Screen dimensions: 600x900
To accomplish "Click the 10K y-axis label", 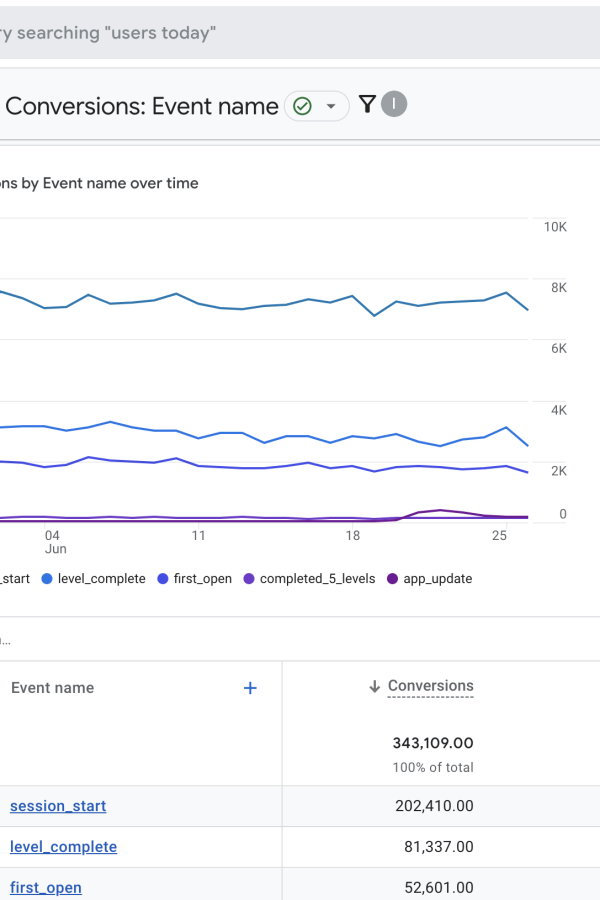I will (x=555, y=227).
